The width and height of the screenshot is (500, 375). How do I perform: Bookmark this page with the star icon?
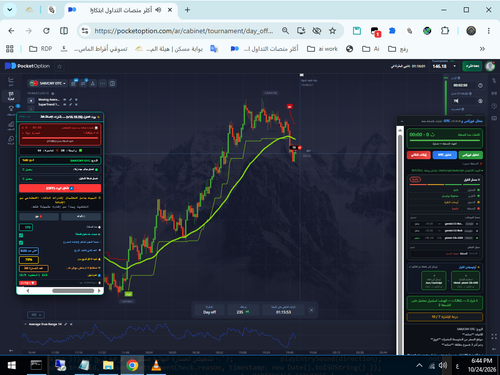[x=332, y=31]
